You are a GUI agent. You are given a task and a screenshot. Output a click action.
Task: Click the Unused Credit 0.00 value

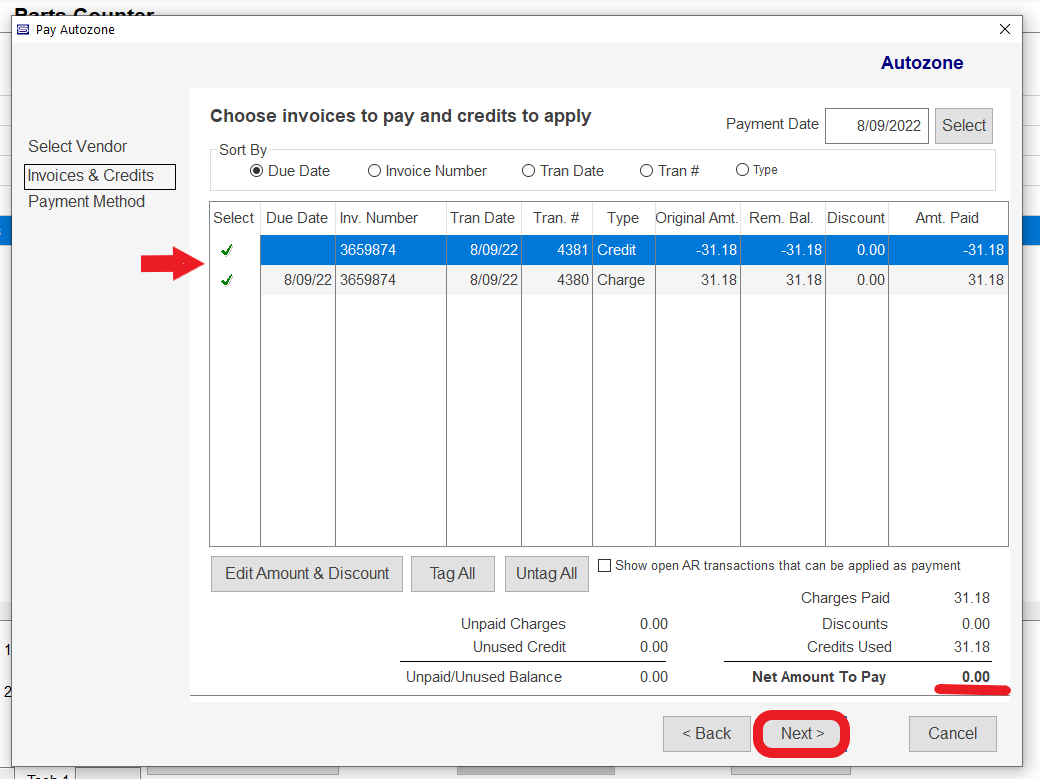coord(654,647)
